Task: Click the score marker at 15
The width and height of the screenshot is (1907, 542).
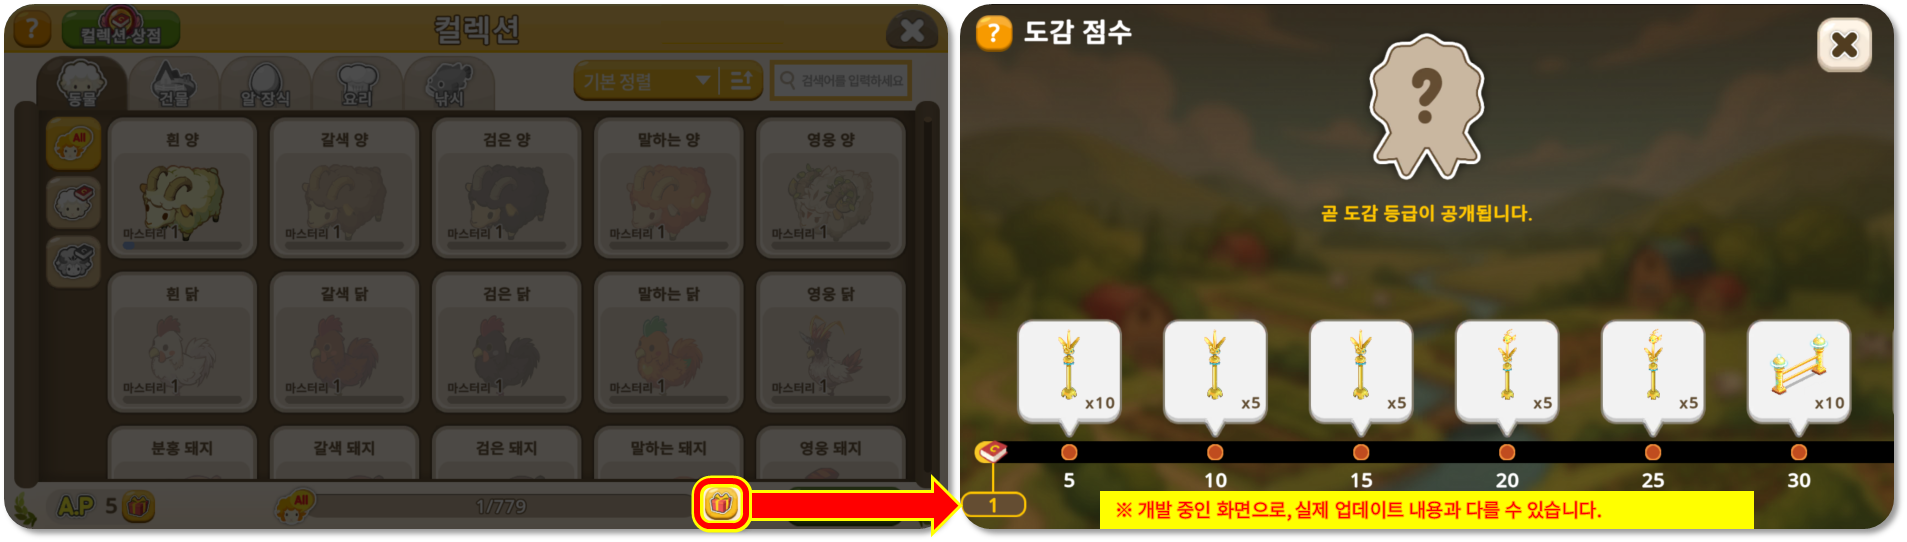Action: click(x=1361, y=452)
